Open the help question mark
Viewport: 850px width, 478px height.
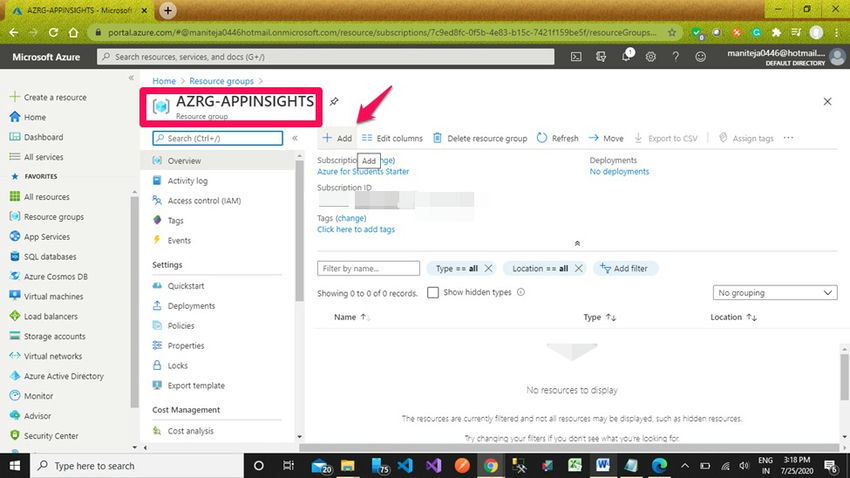point(675,56)
